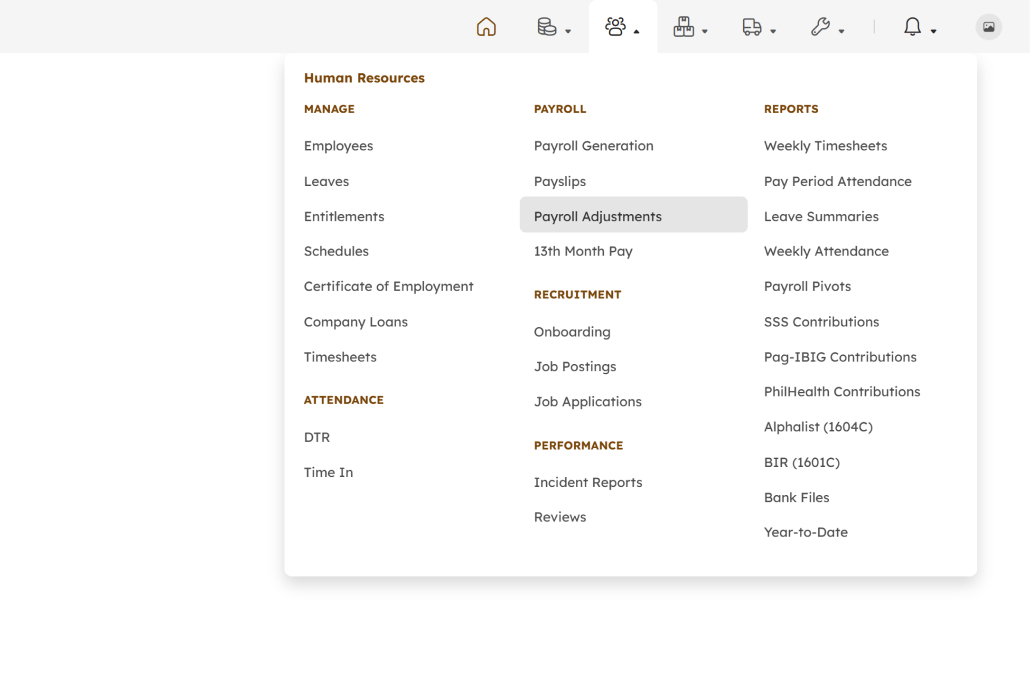Expand arrow beside the bell icon
The height and width of the screenshot is (695, 1030).
click(x=933, y=31)
